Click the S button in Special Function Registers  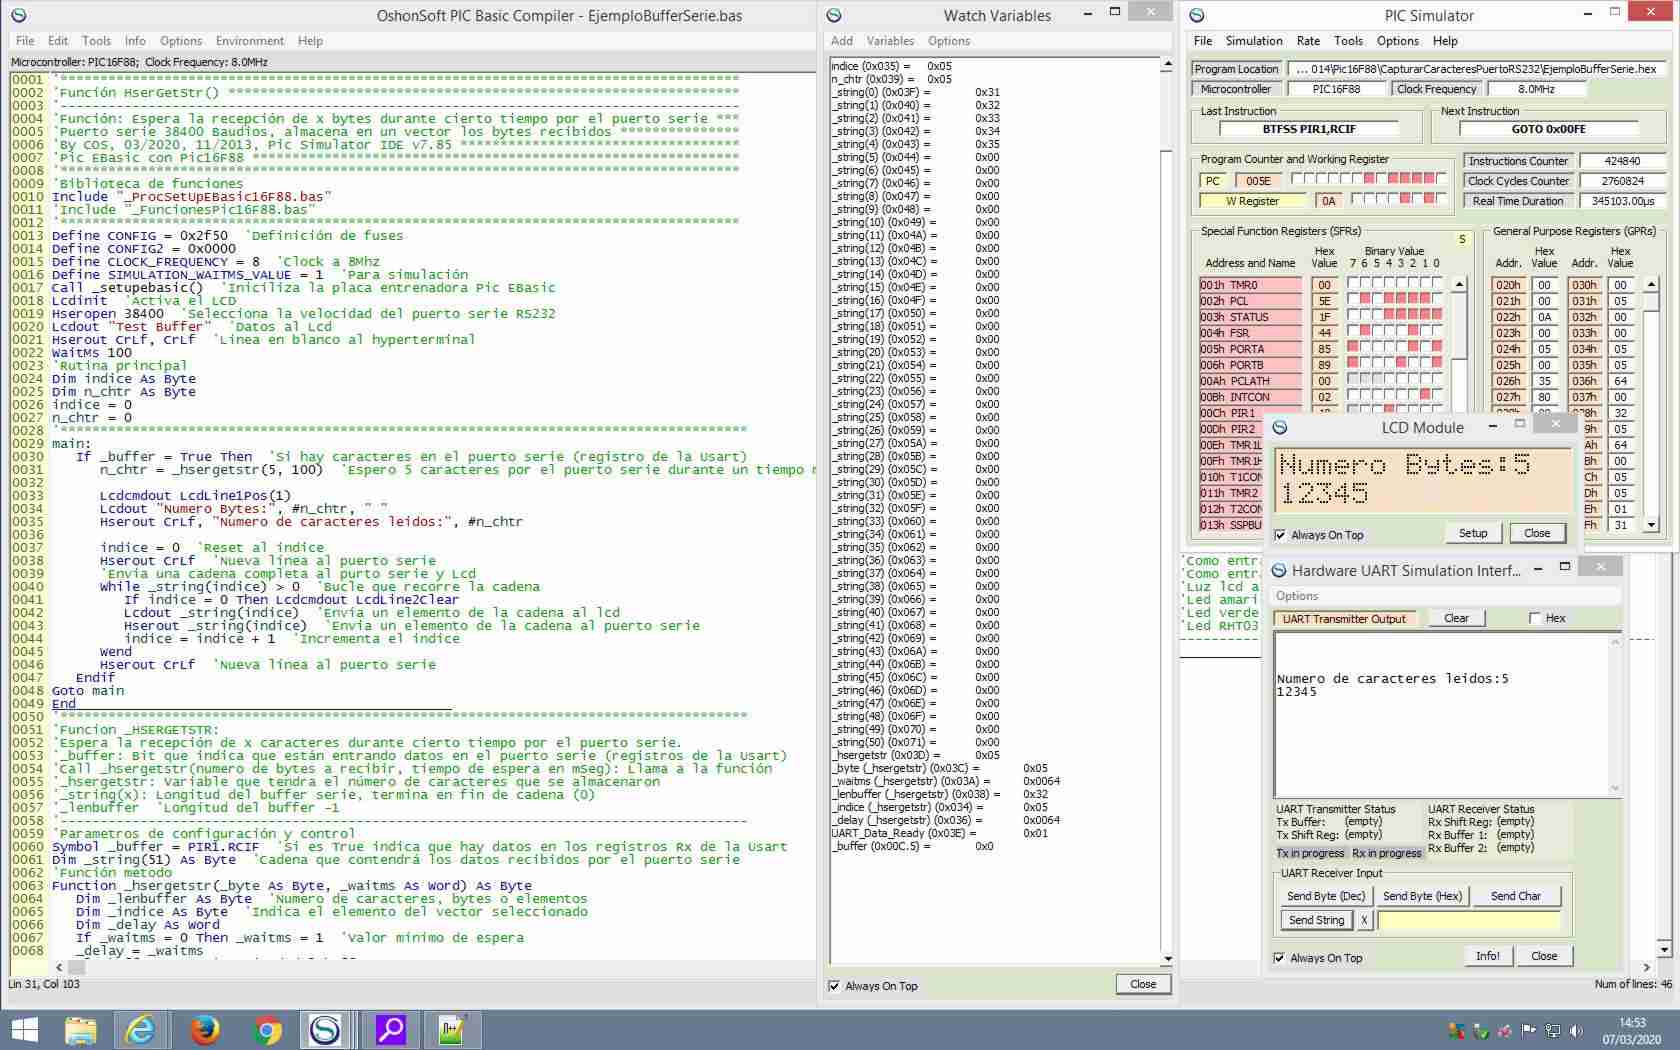pos(1462,239)
